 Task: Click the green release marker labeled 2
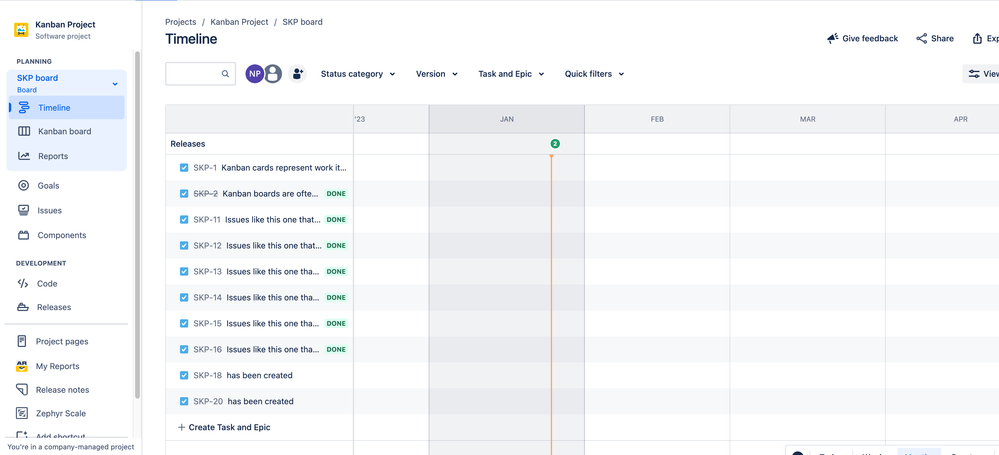(555, 144)
